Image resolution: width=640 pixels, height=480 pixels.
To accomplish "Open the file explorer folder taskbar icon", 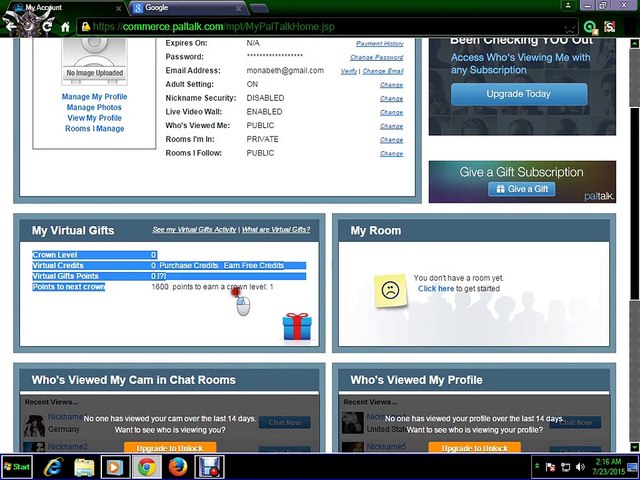I will pyautogui.click(x=84, y=467).
